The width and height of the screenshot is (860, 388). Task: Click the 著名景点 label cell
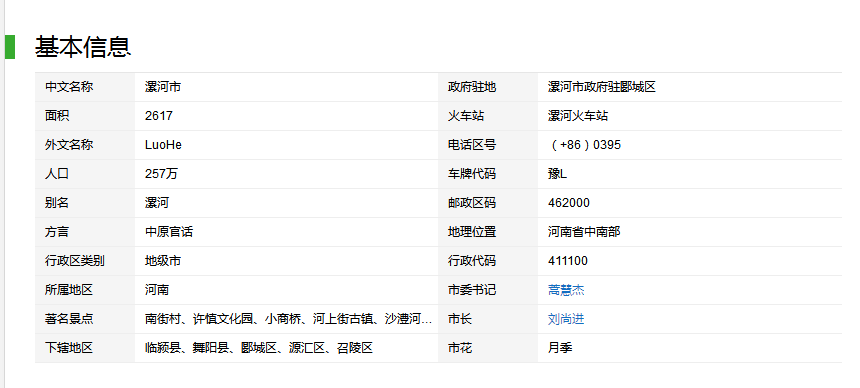(x=85, y=319)
